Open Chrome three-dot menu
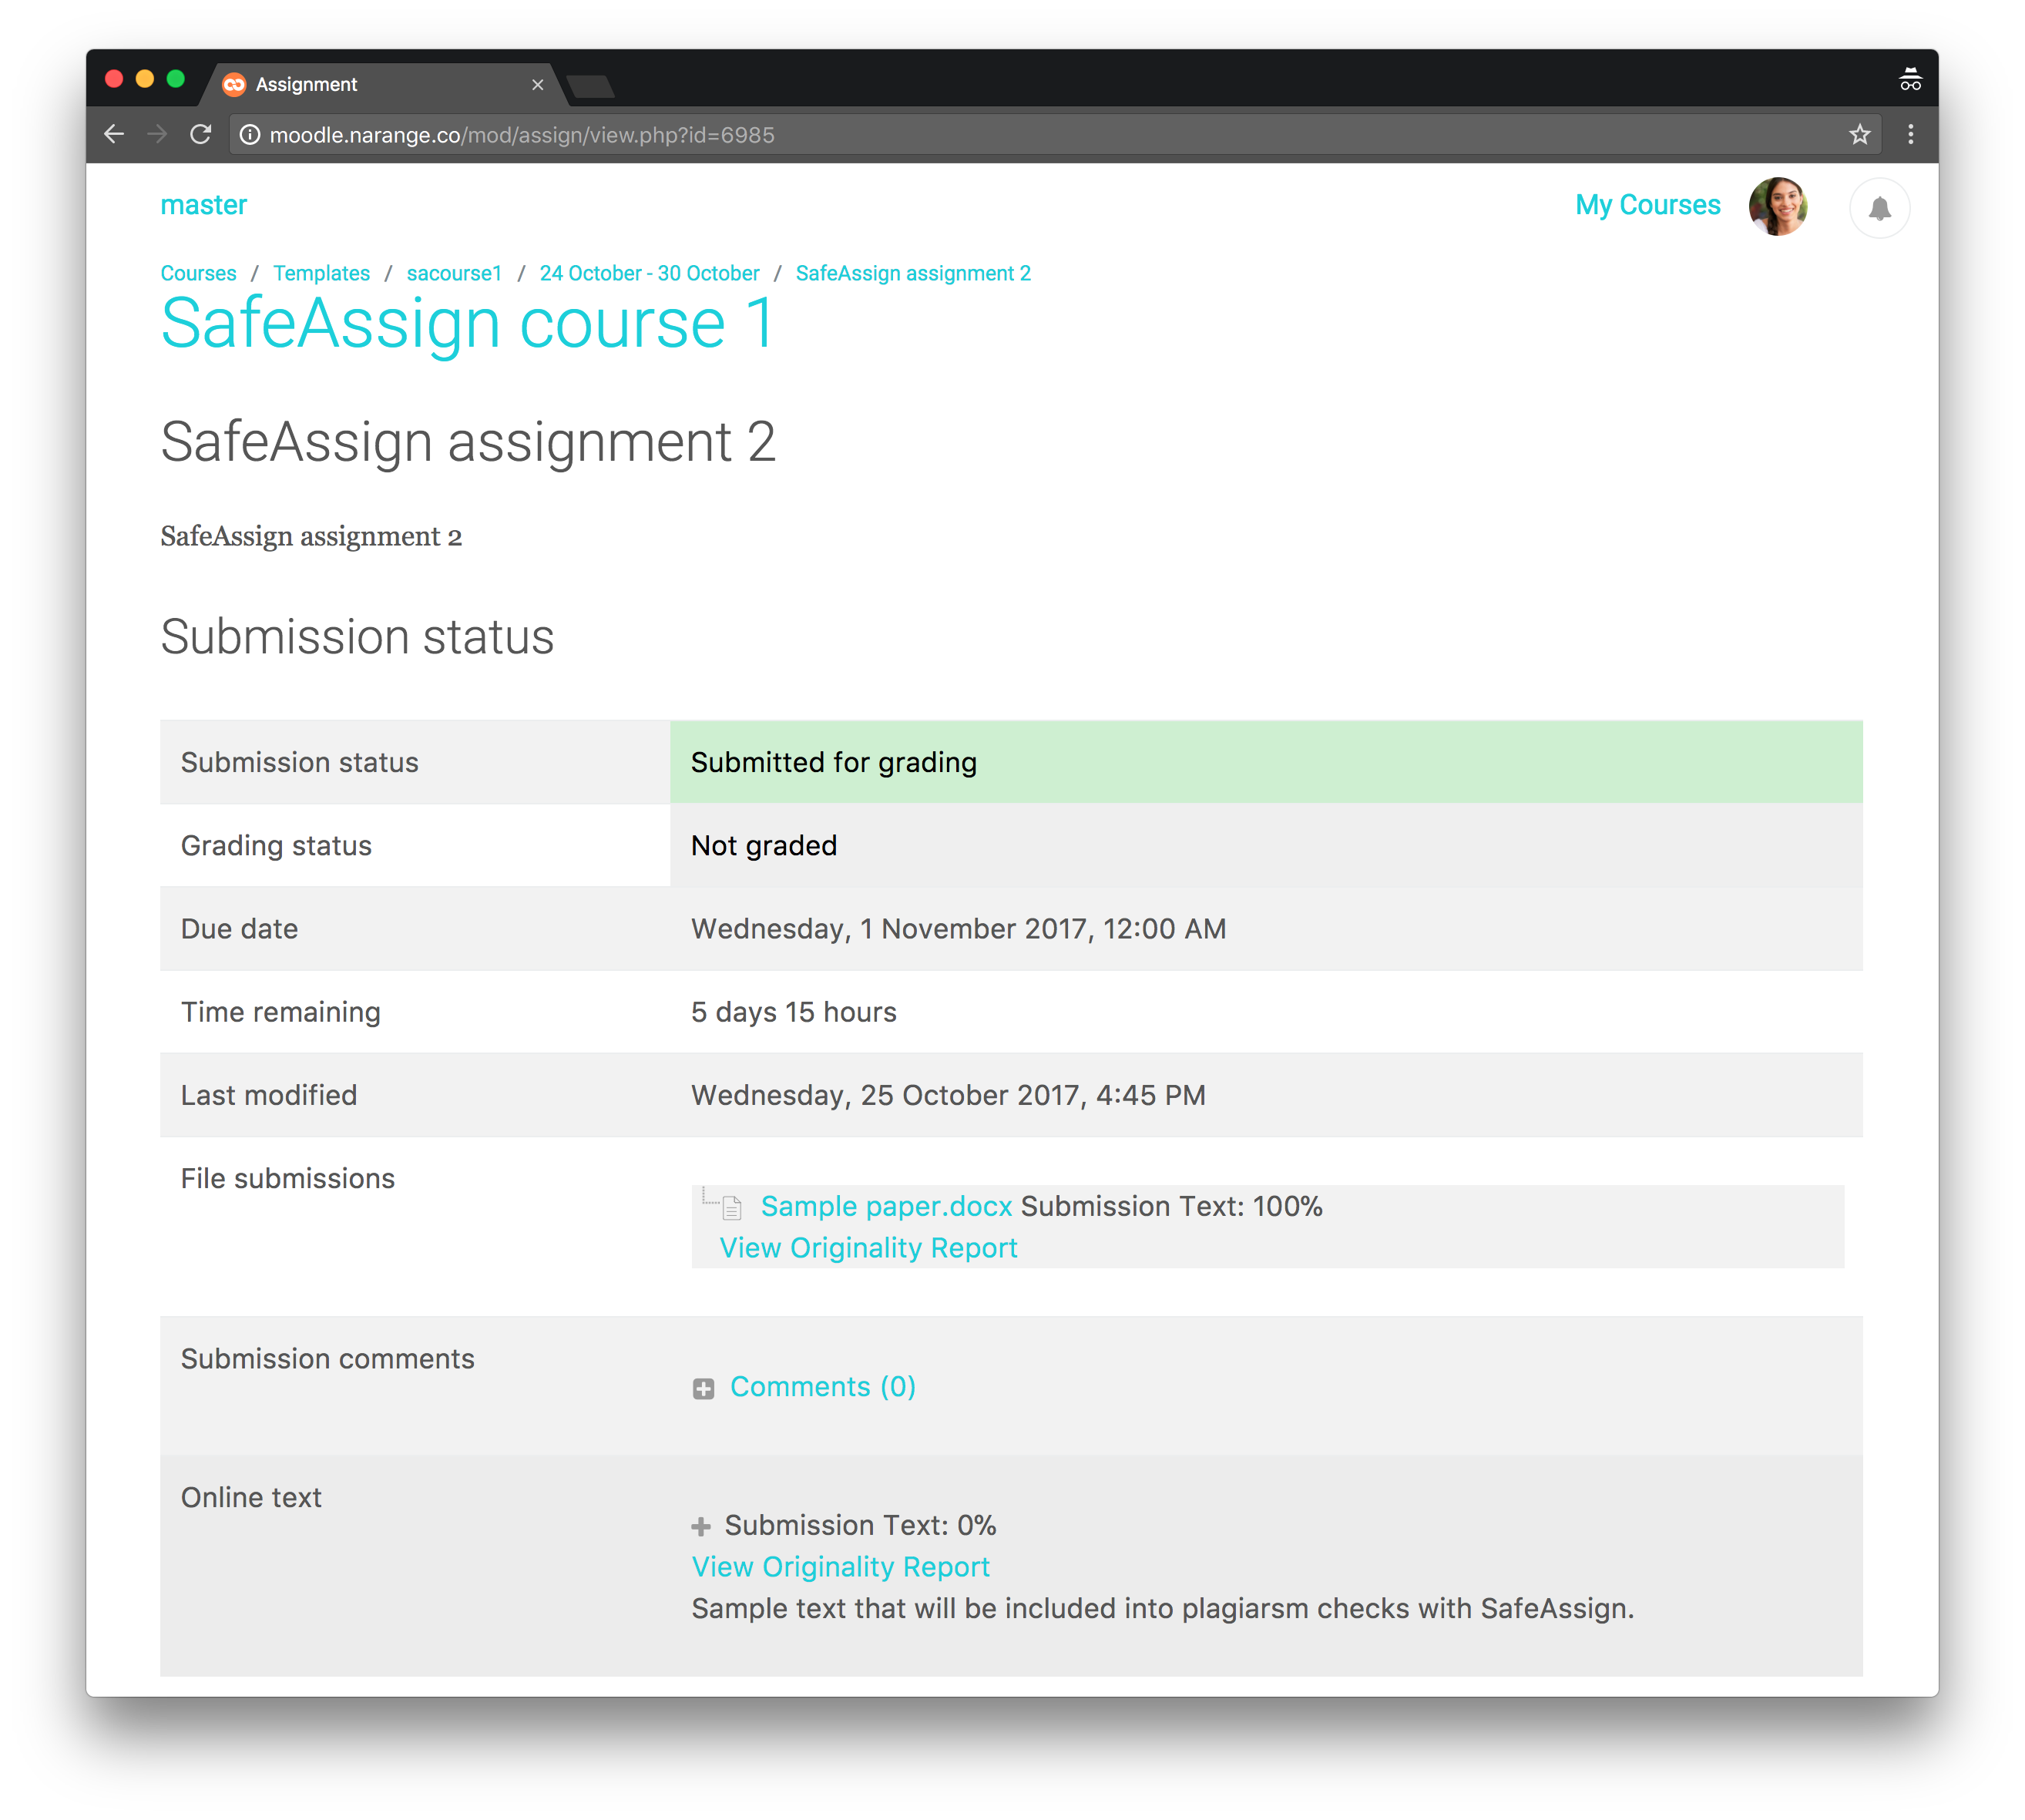Screen dimensions: 2025x1820 click(1910, 134)
